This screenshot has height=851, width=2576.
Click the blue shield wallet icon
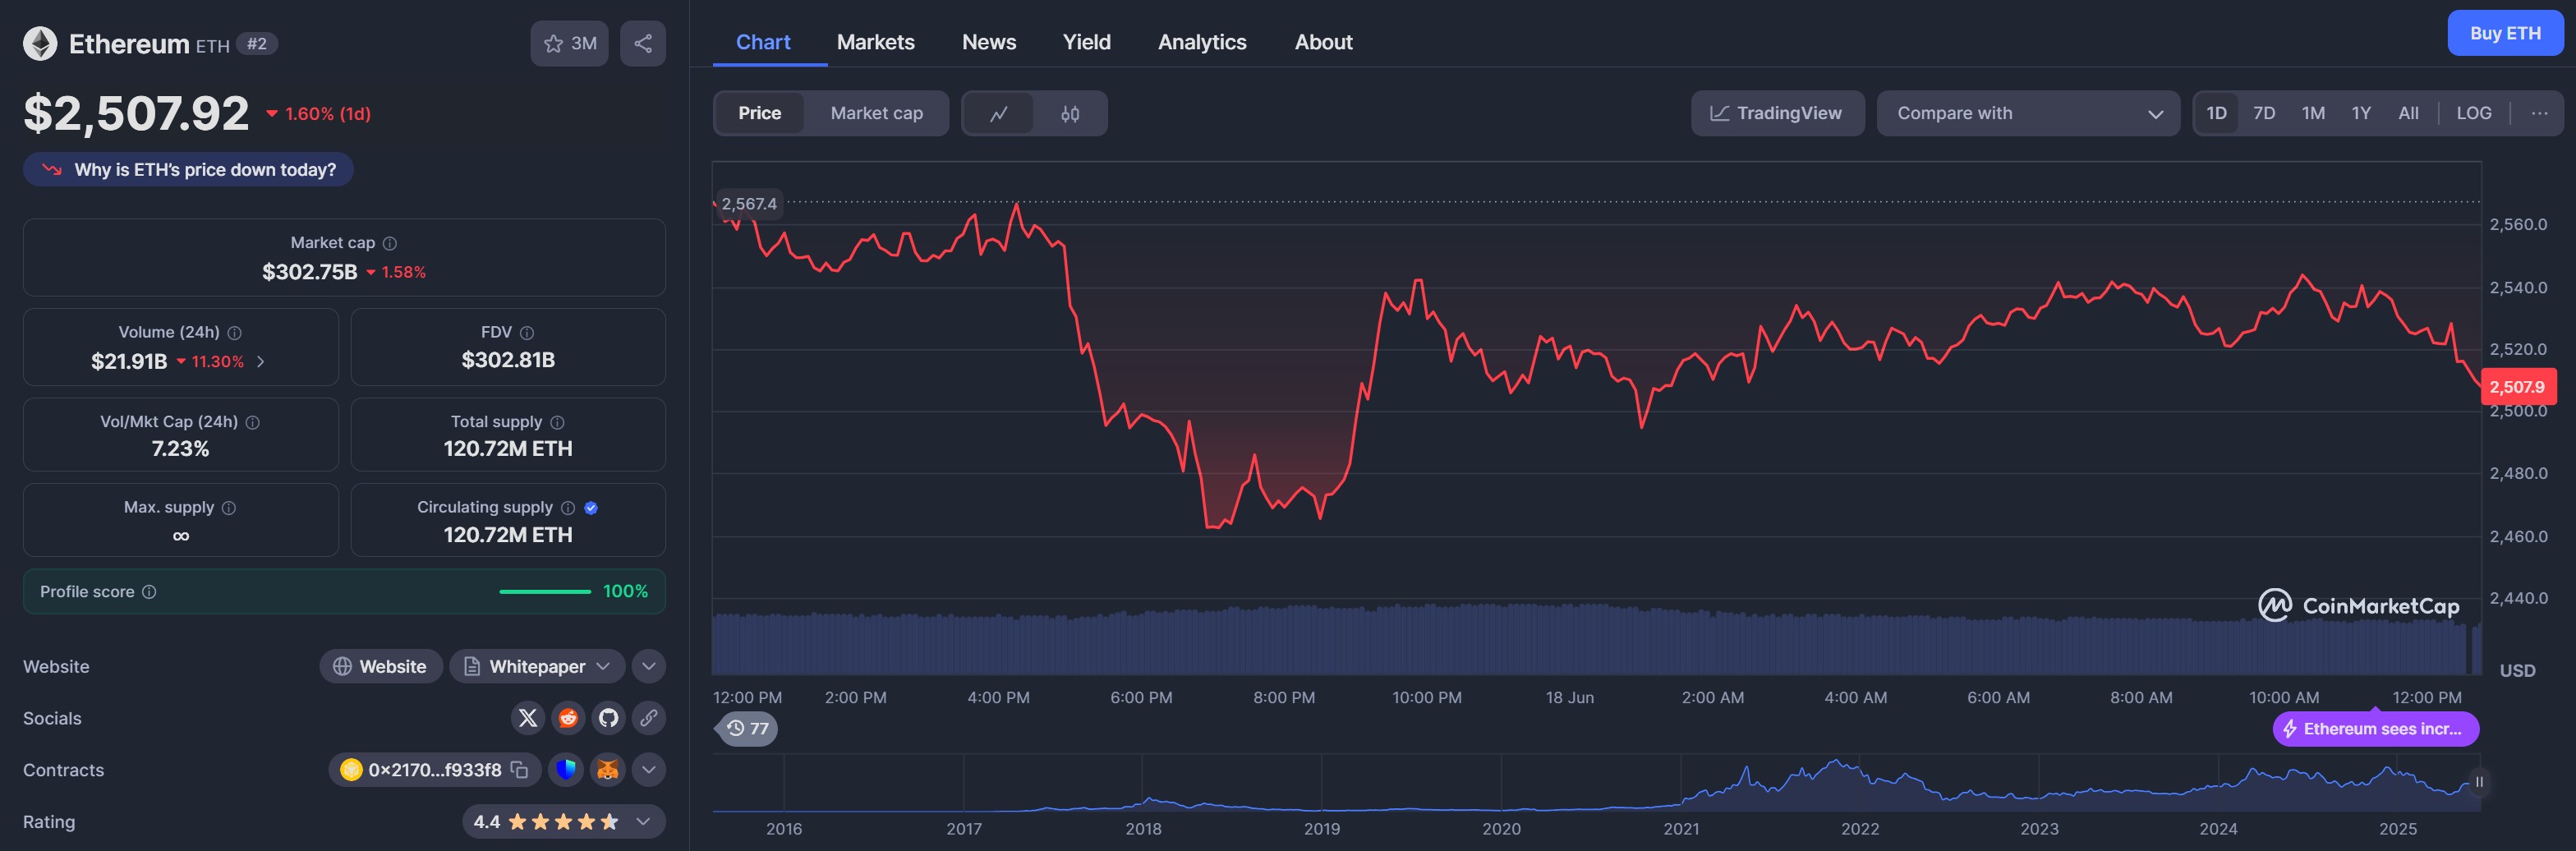566,770
